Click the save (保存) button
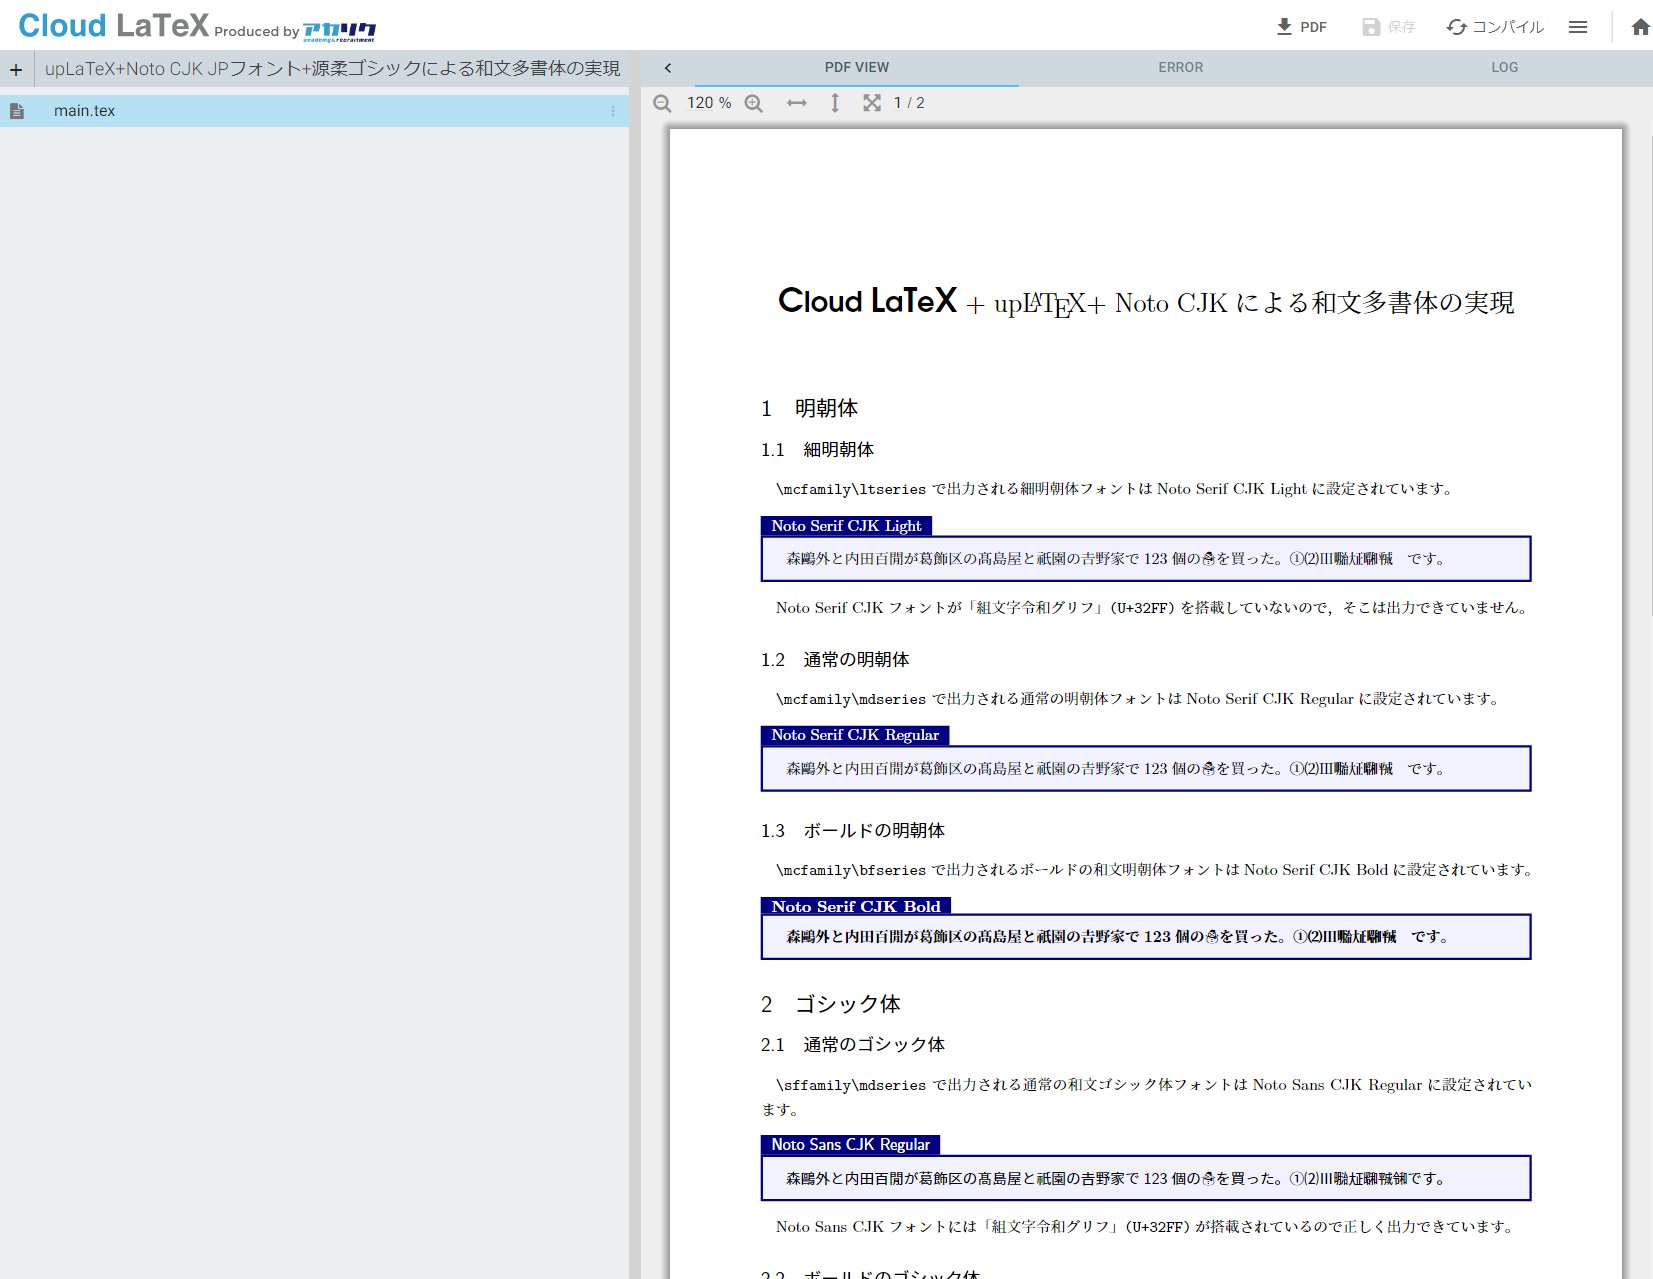Screen dimensions: 1653x1279 [x=1388, y=27]
